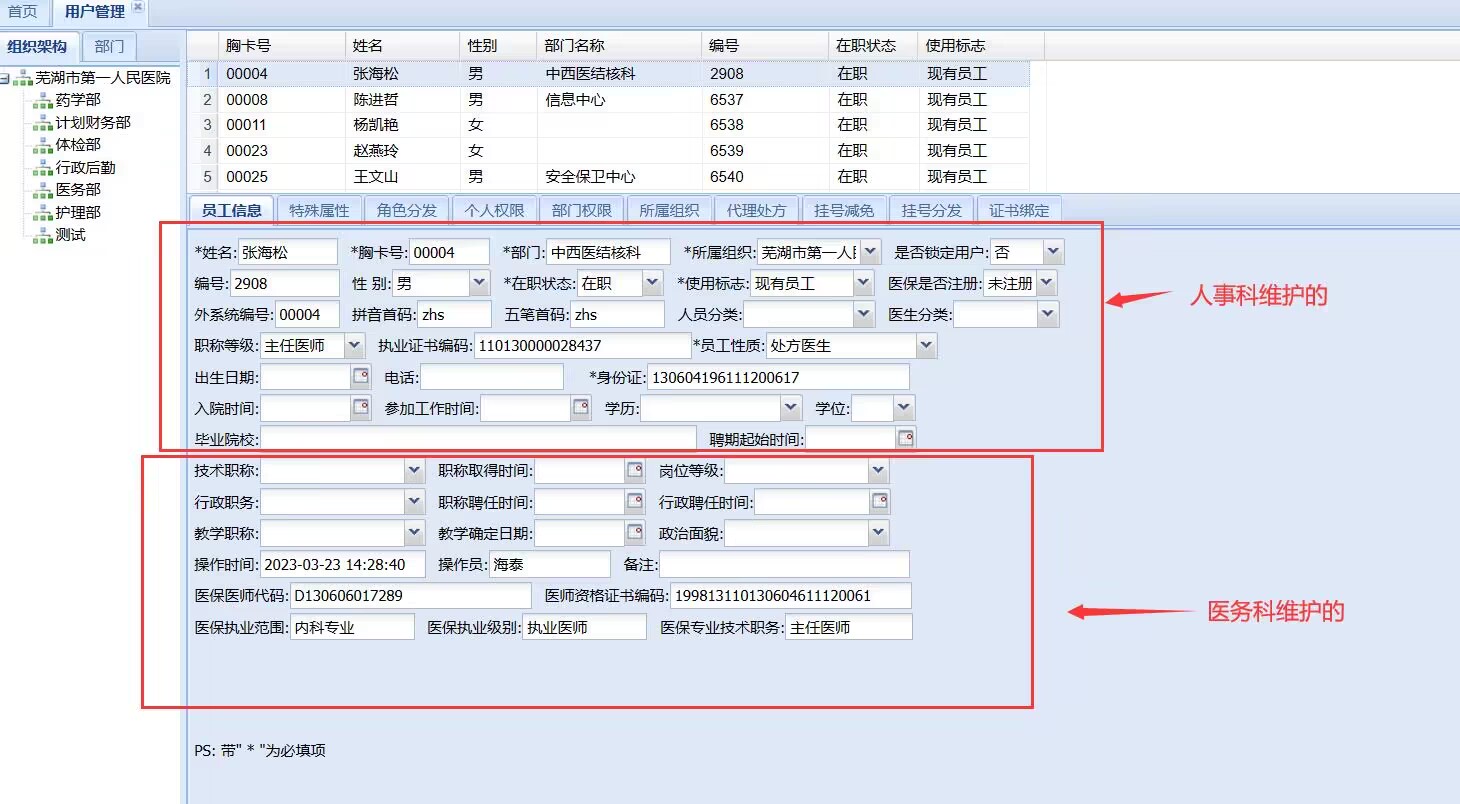
Task: Expand the 政治面貌 dropdown
Action: tap(878, 533)
